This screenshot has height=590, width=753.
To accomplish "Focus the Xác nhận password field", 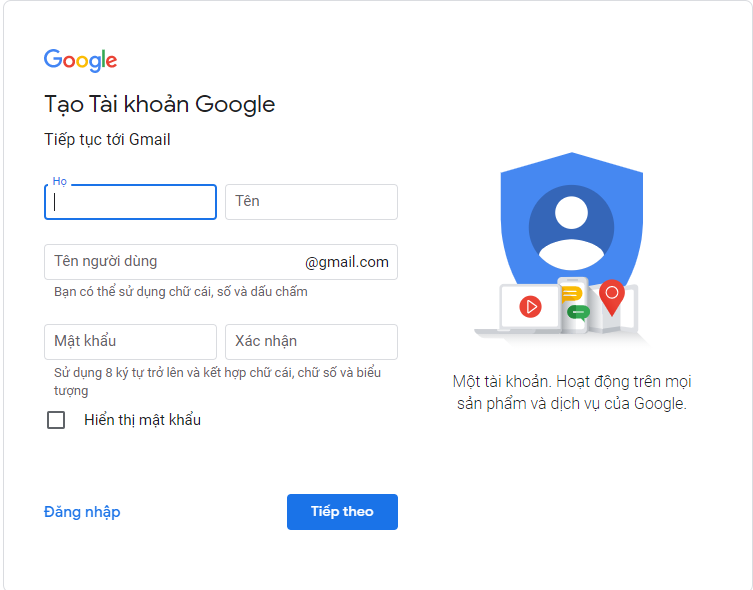I will click(x=311, y=342).
